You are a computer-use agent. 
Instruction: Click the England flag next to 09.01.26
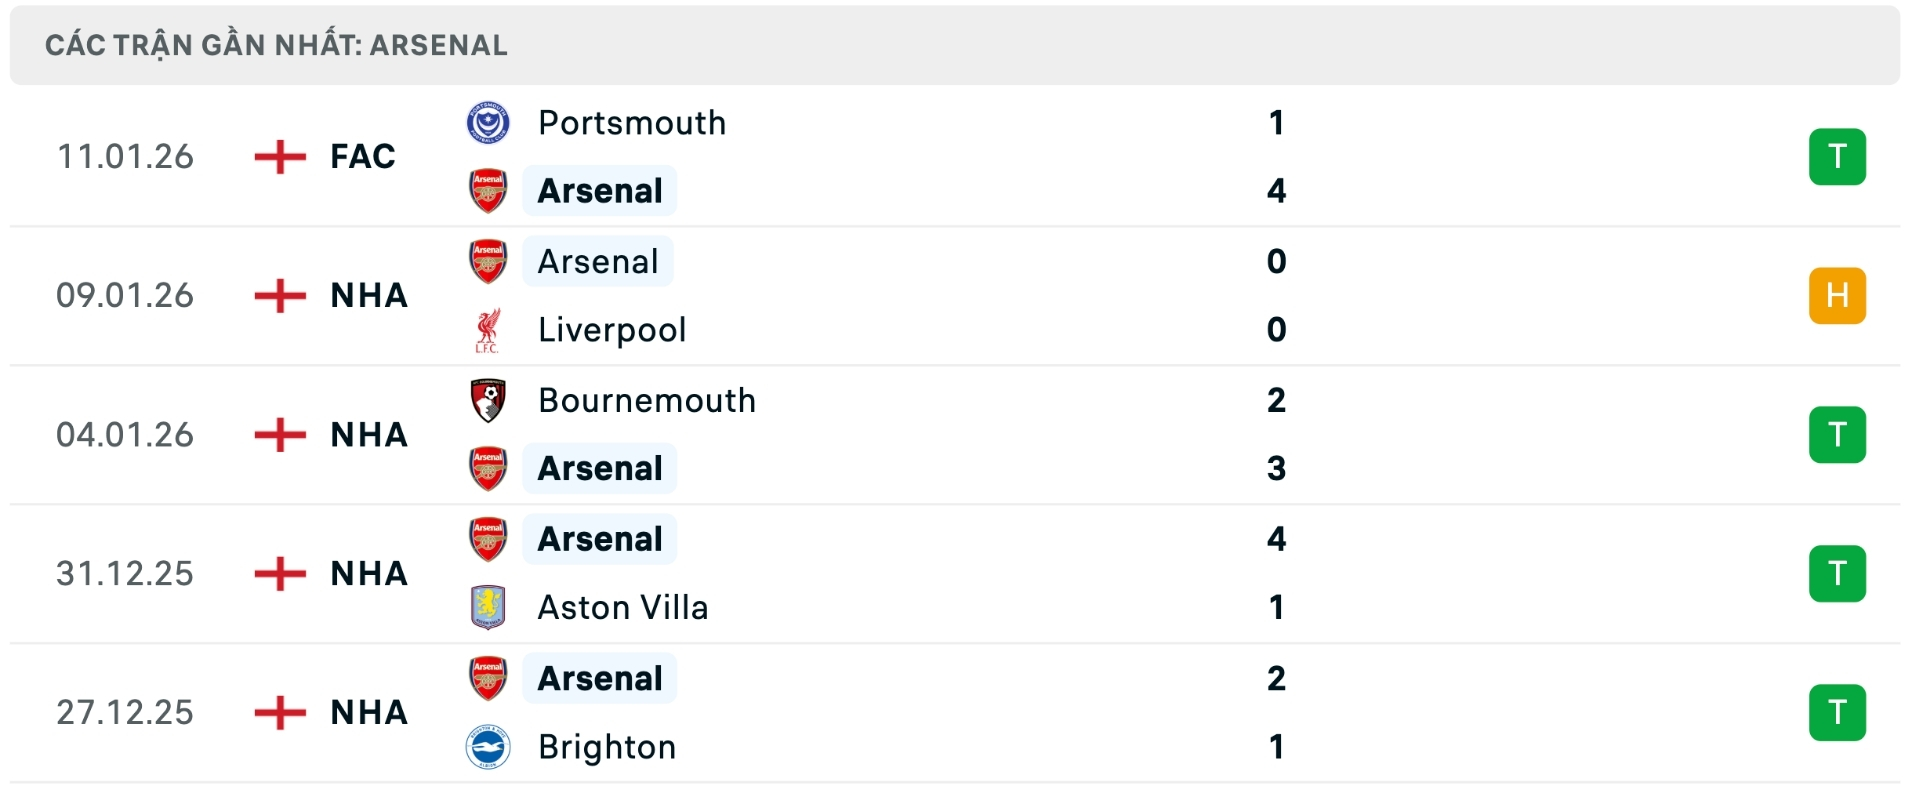point(281,295)
